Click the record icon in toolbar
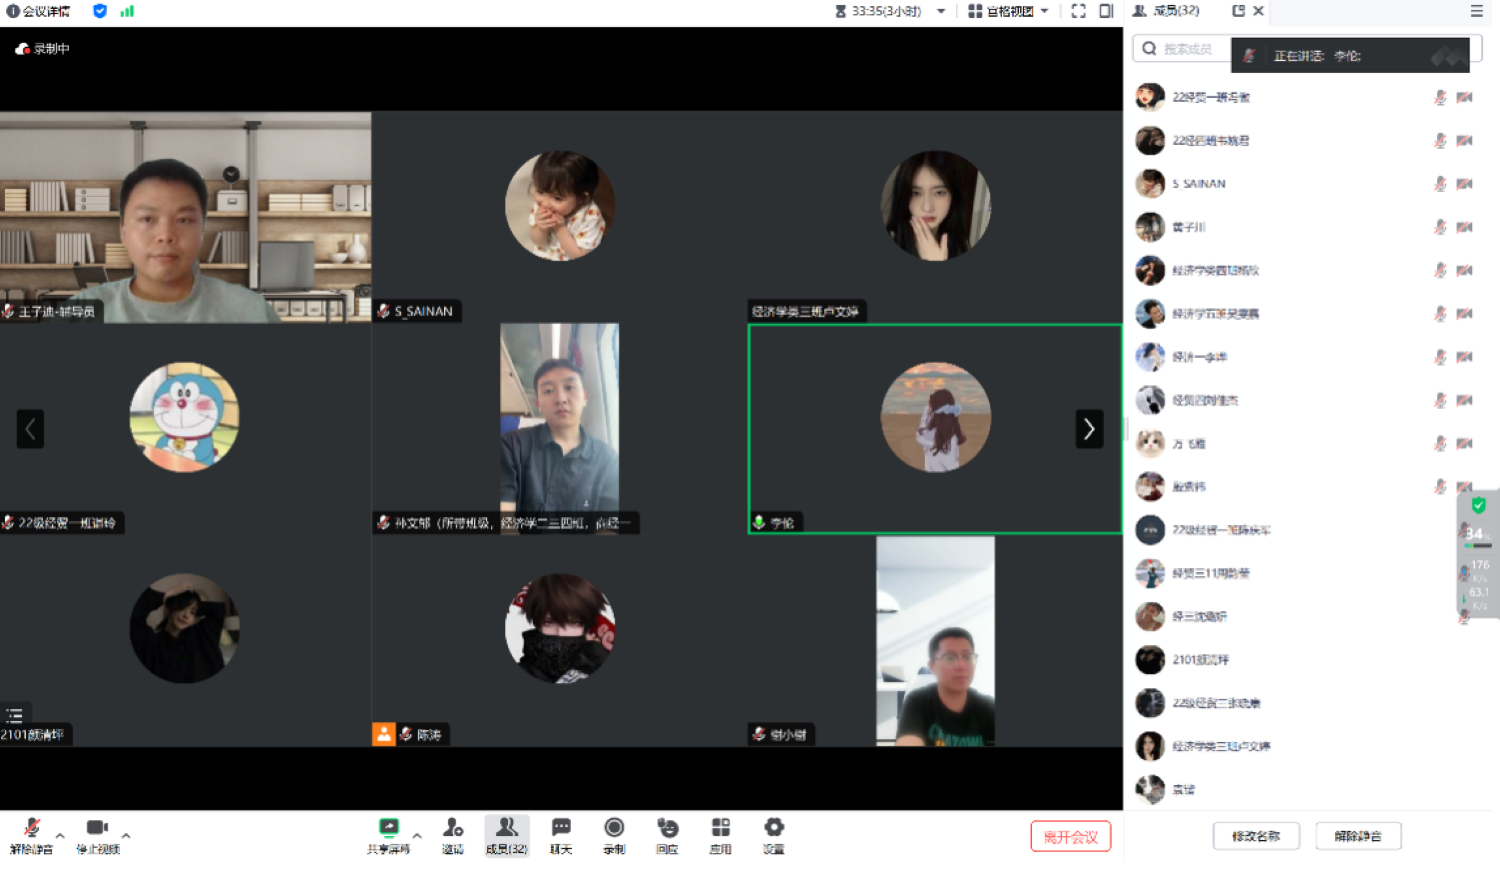 tap(614, 829)
